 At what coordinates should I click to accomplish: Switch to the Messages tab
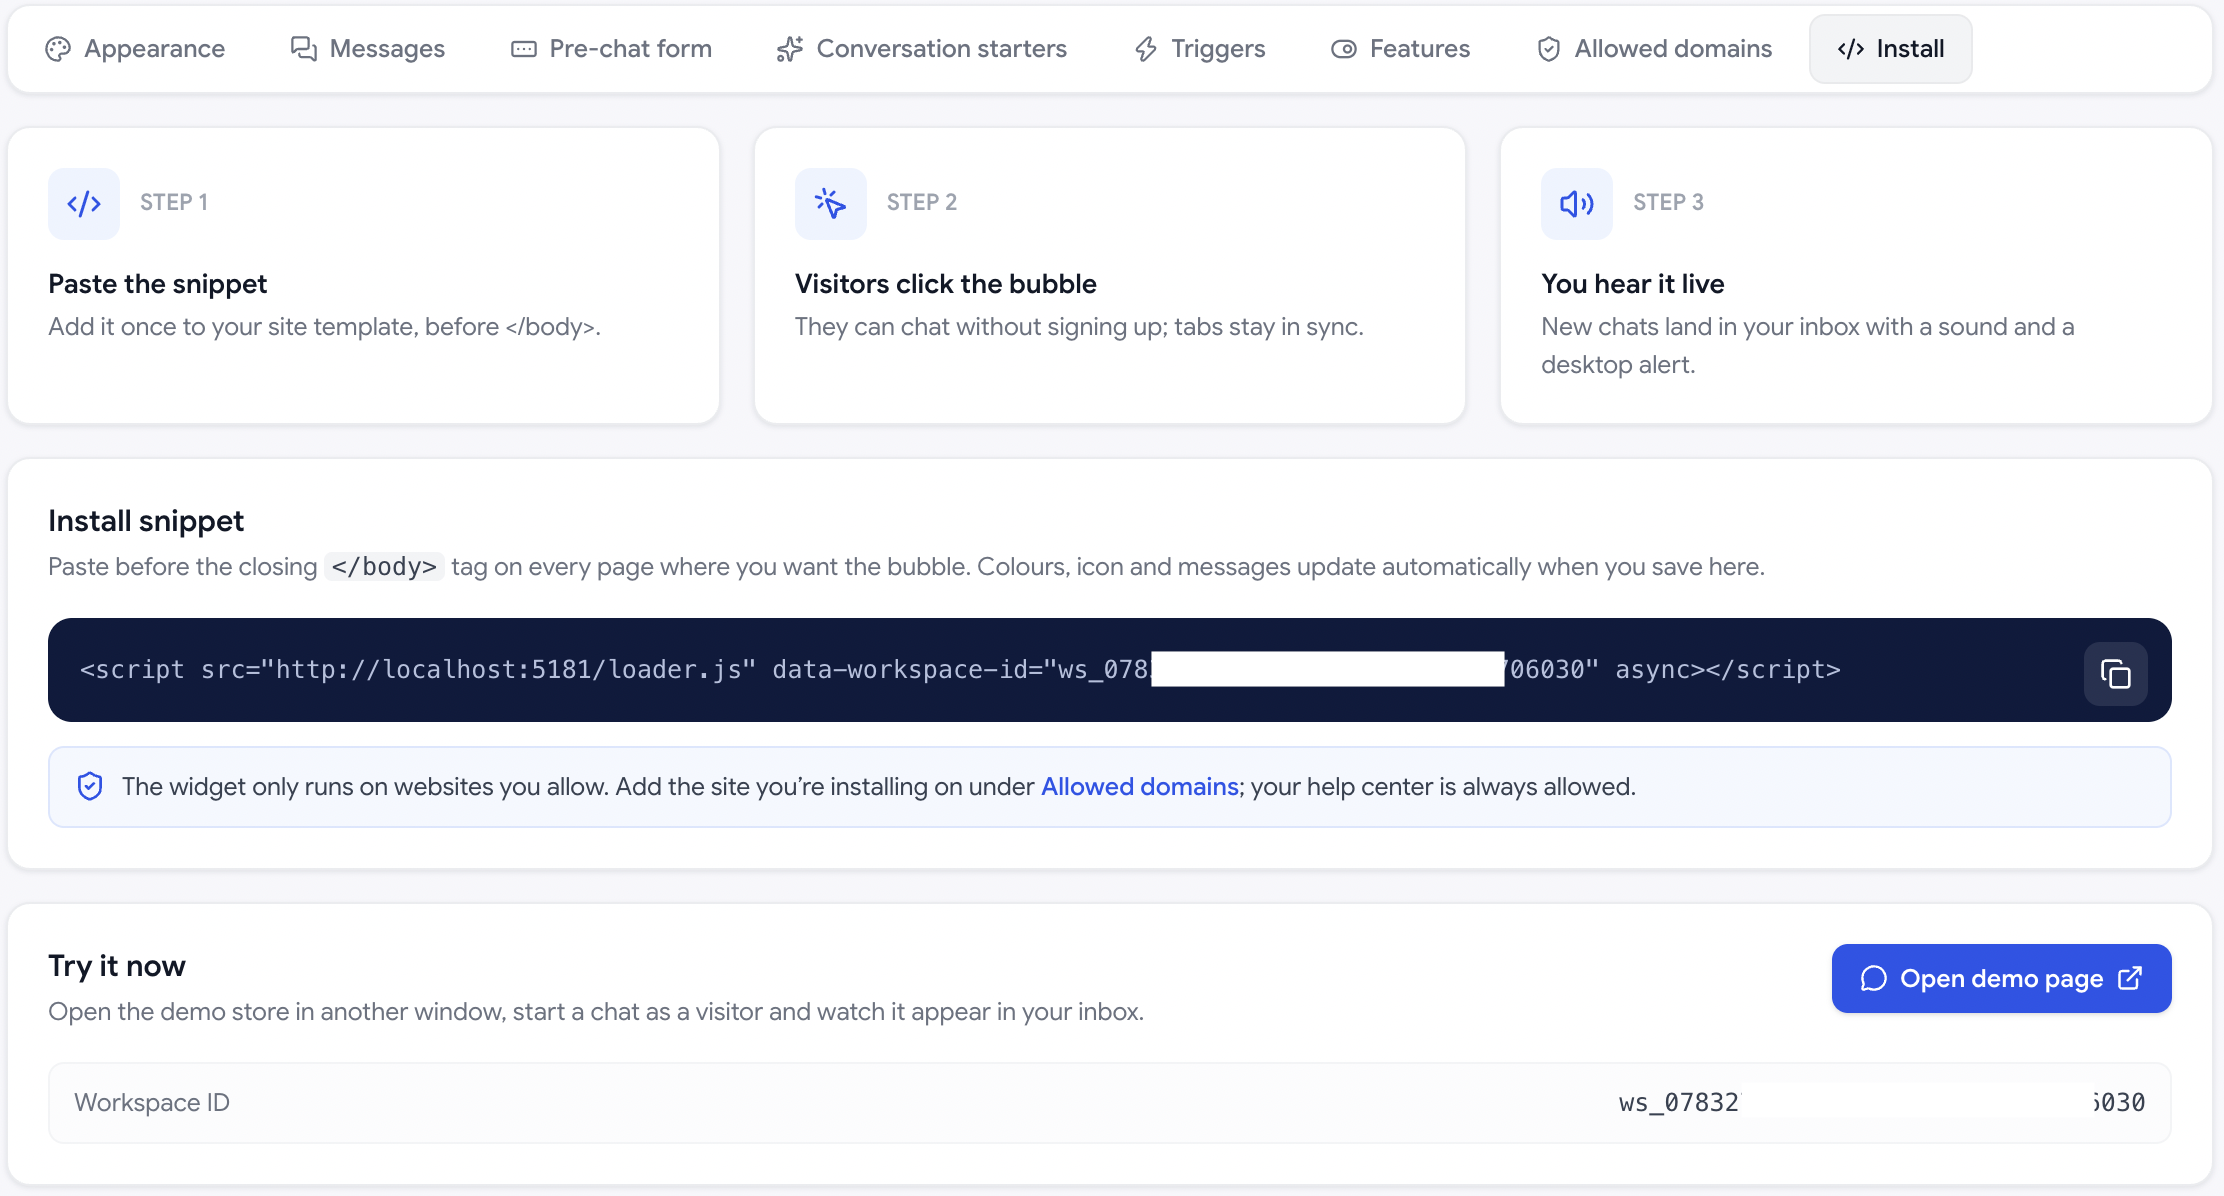click(367, 49)
